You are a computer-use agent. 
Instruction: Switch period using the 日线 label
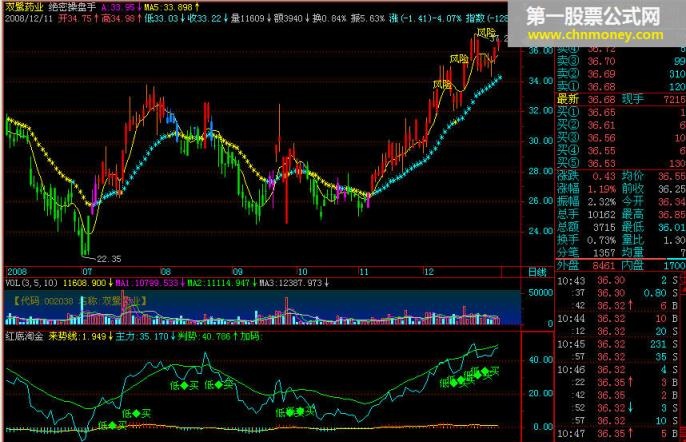point(537,272)
